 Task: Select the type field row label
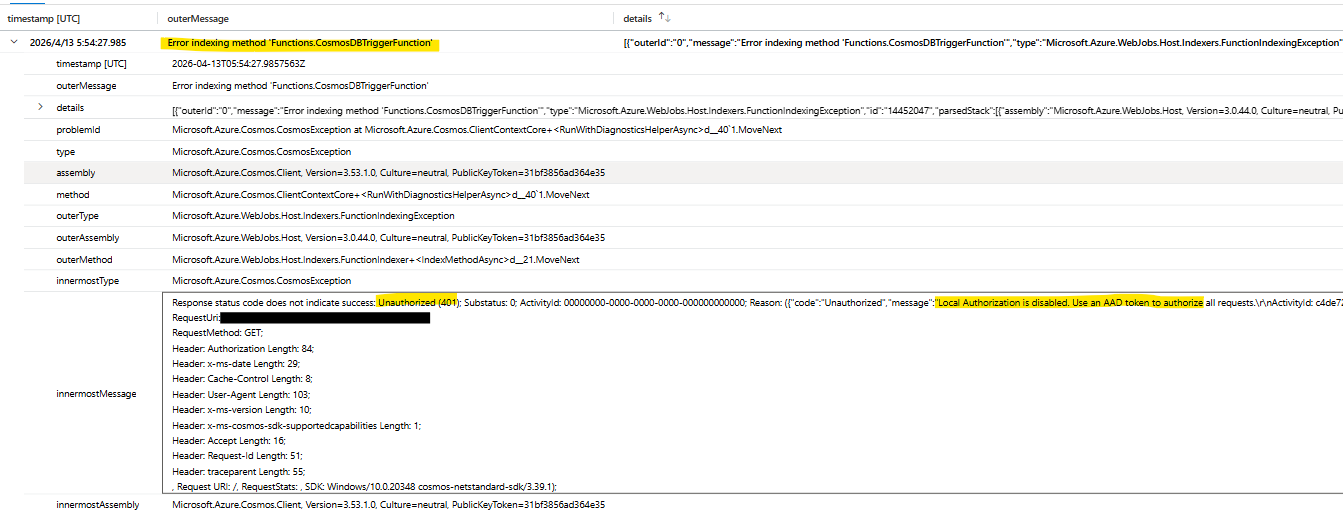click(x=66, y=151)
